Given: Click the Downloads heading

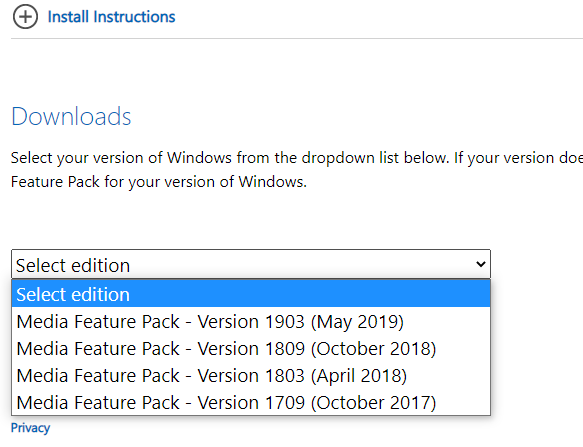Looking at the screenshot, I should (x=71, y=116).
